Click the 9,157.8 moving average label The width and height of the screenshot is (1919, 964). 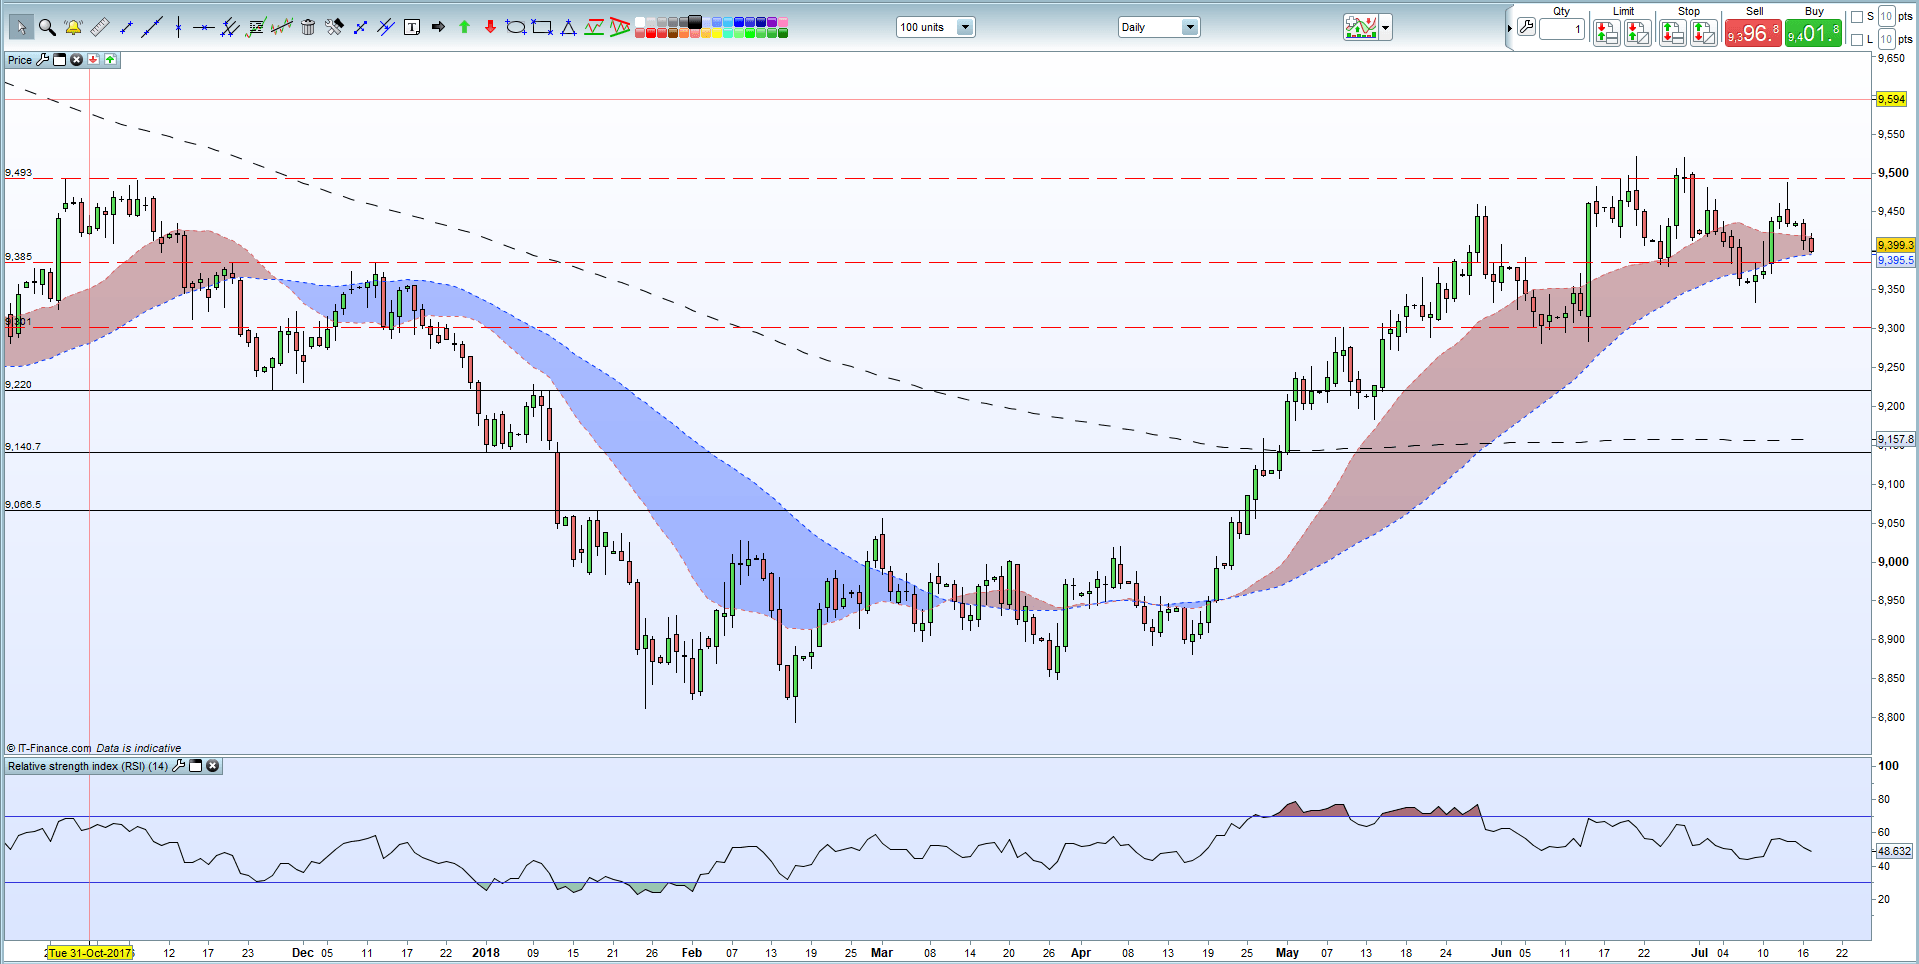1895,439
